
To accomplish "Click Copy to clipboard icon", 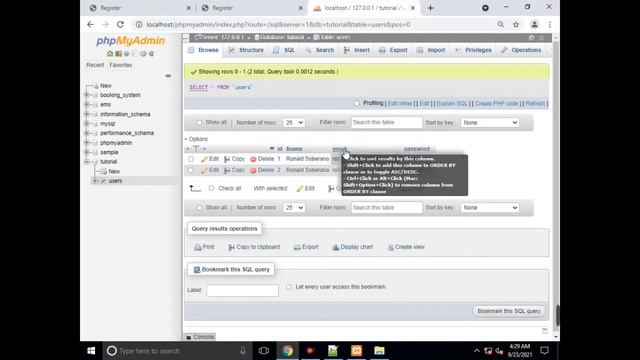I will point(231,247).
